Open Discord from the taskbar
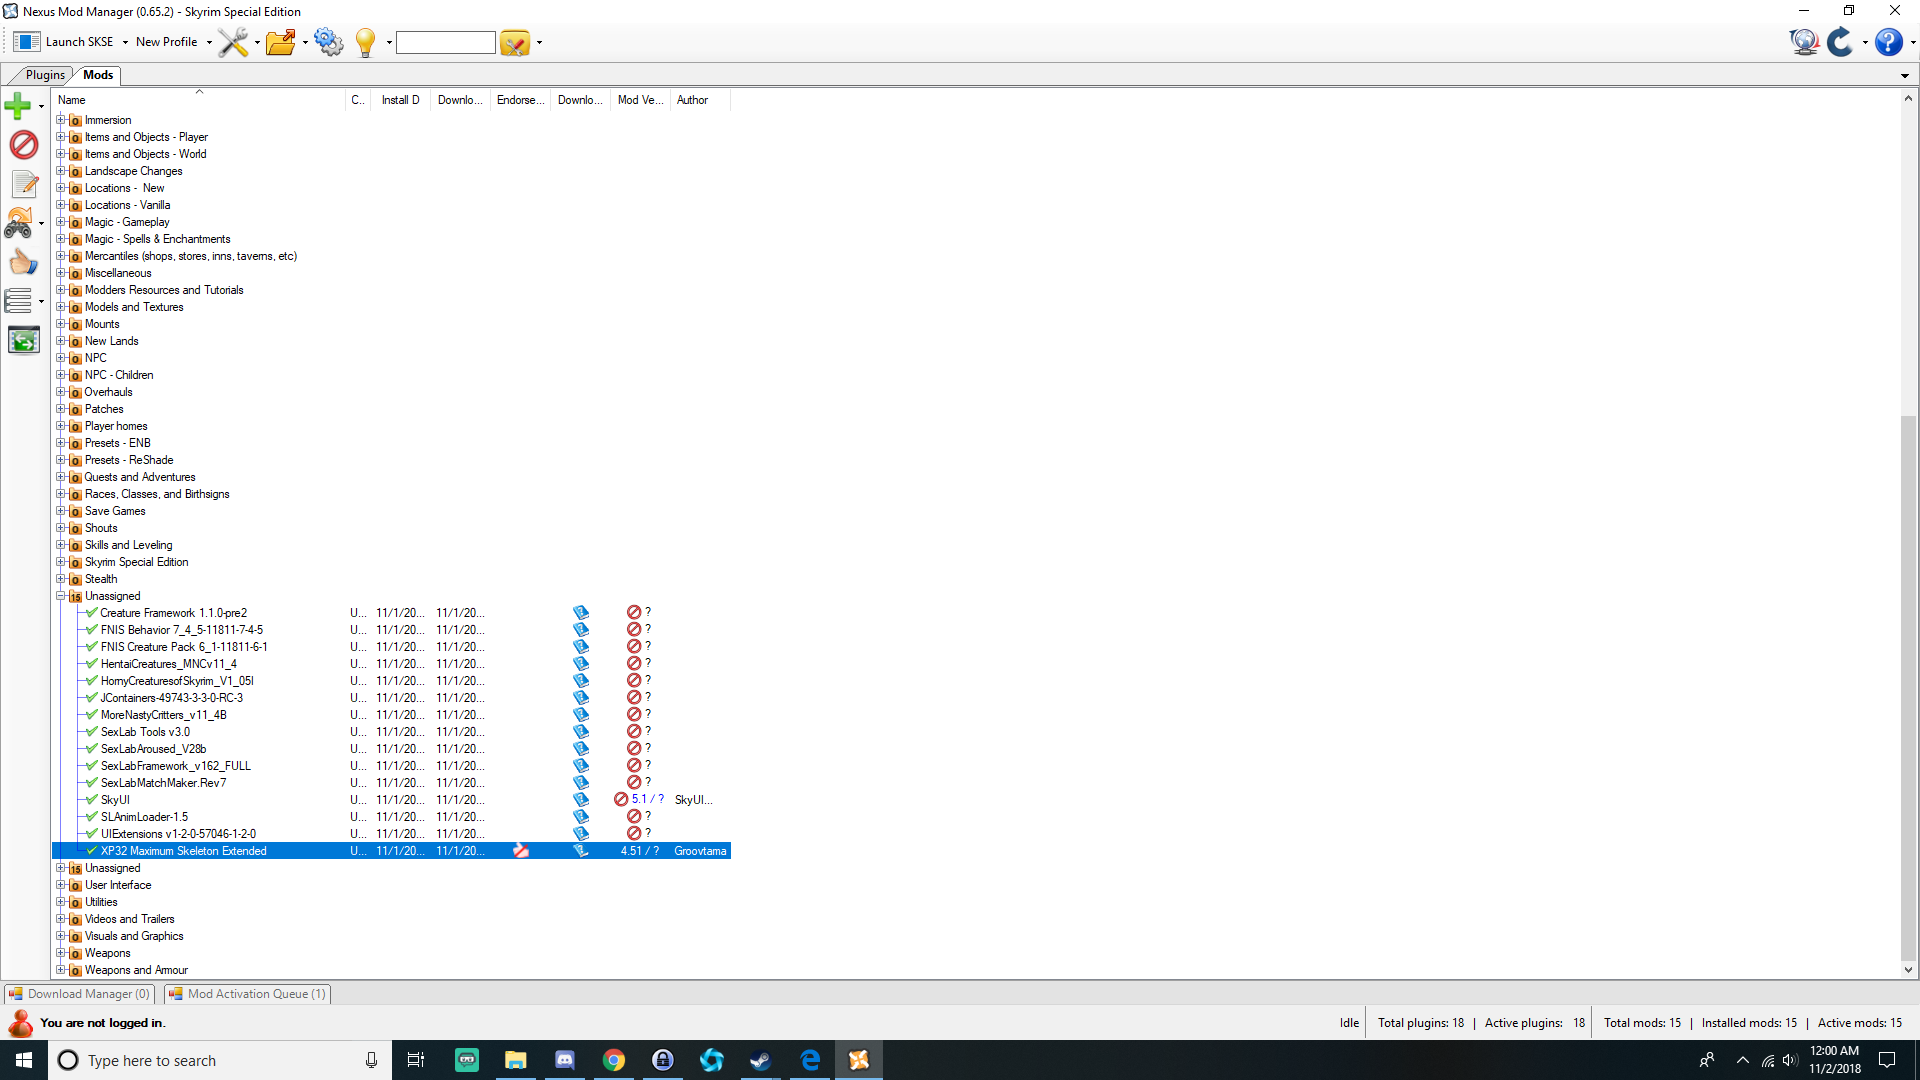The width and height of the screenshot is (1920, 1080). pyautogui.click(x=565, y=1060)
